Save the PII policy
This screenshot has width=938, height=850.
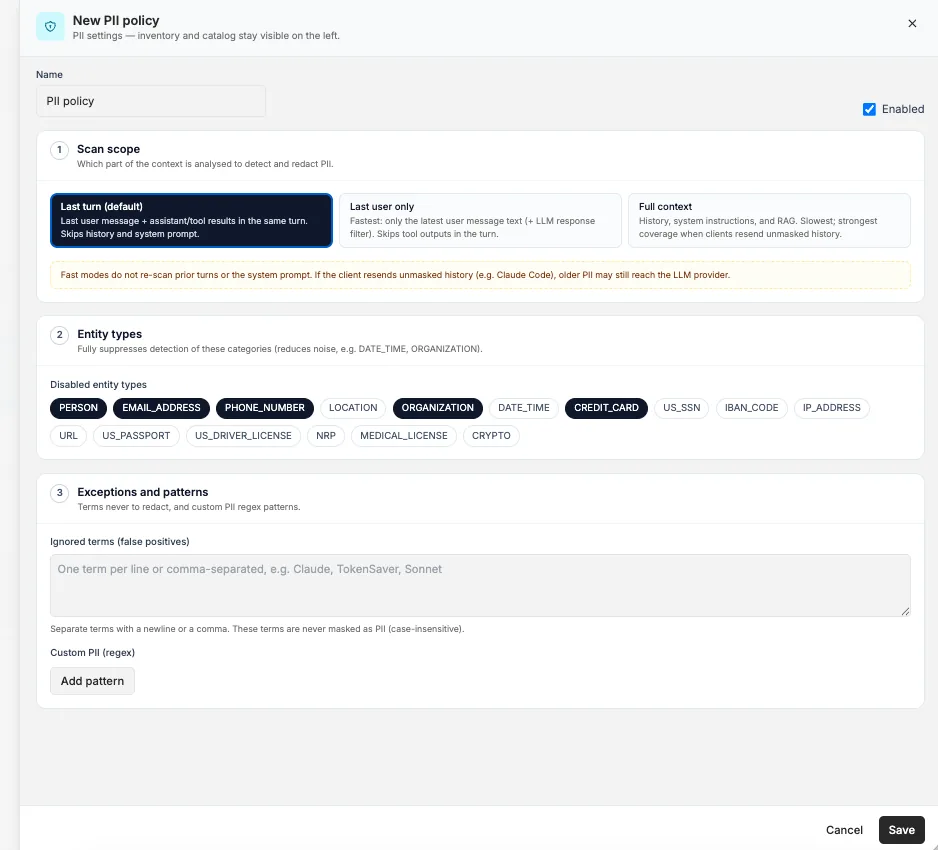(901, 830)
